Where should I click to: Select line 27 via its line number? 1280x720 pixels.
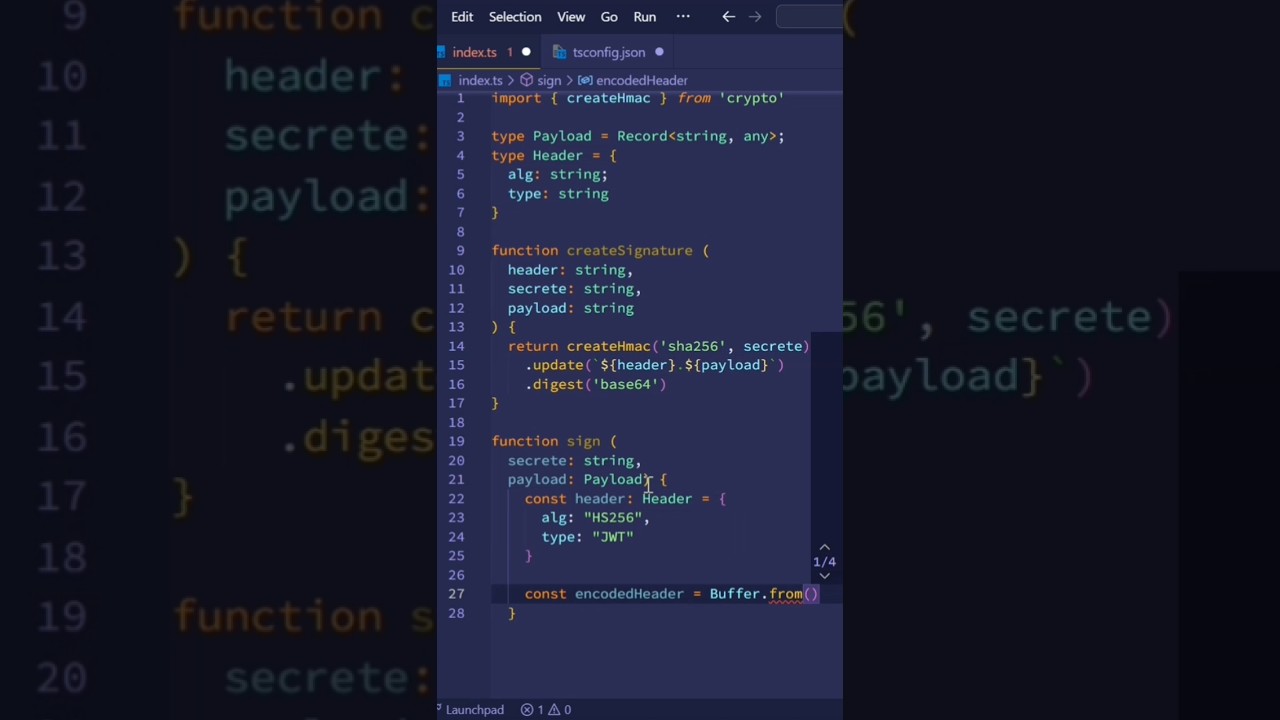[455, 594]
